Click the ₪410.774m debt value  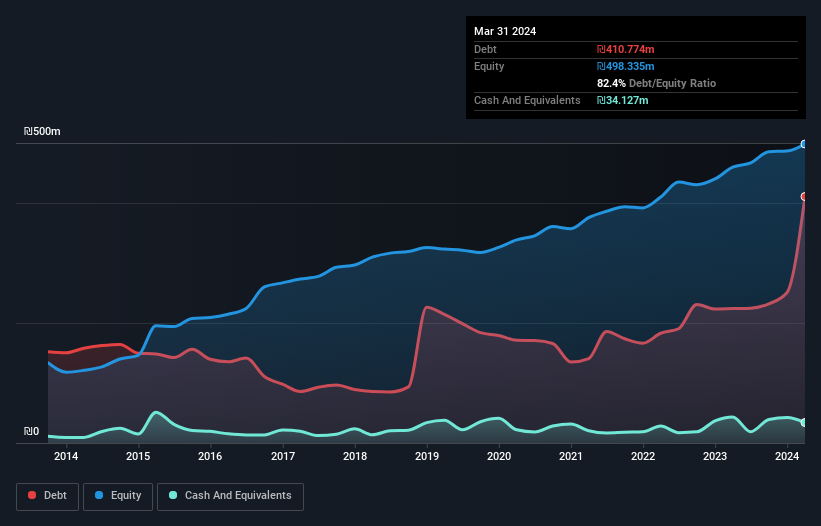[x=626, y=49]
